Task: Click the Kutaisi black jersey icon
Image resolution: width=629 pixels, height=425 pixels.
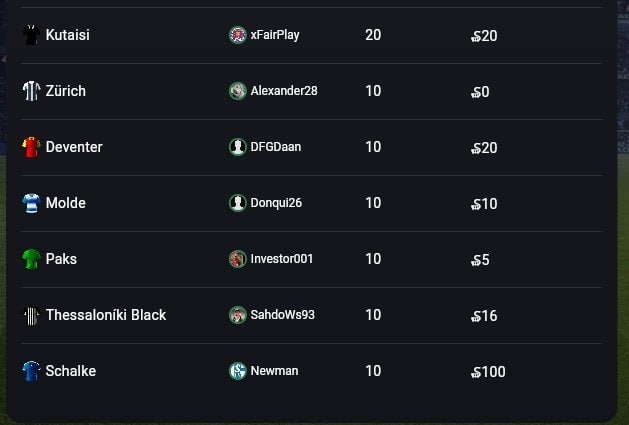Action: coord(31,35)
